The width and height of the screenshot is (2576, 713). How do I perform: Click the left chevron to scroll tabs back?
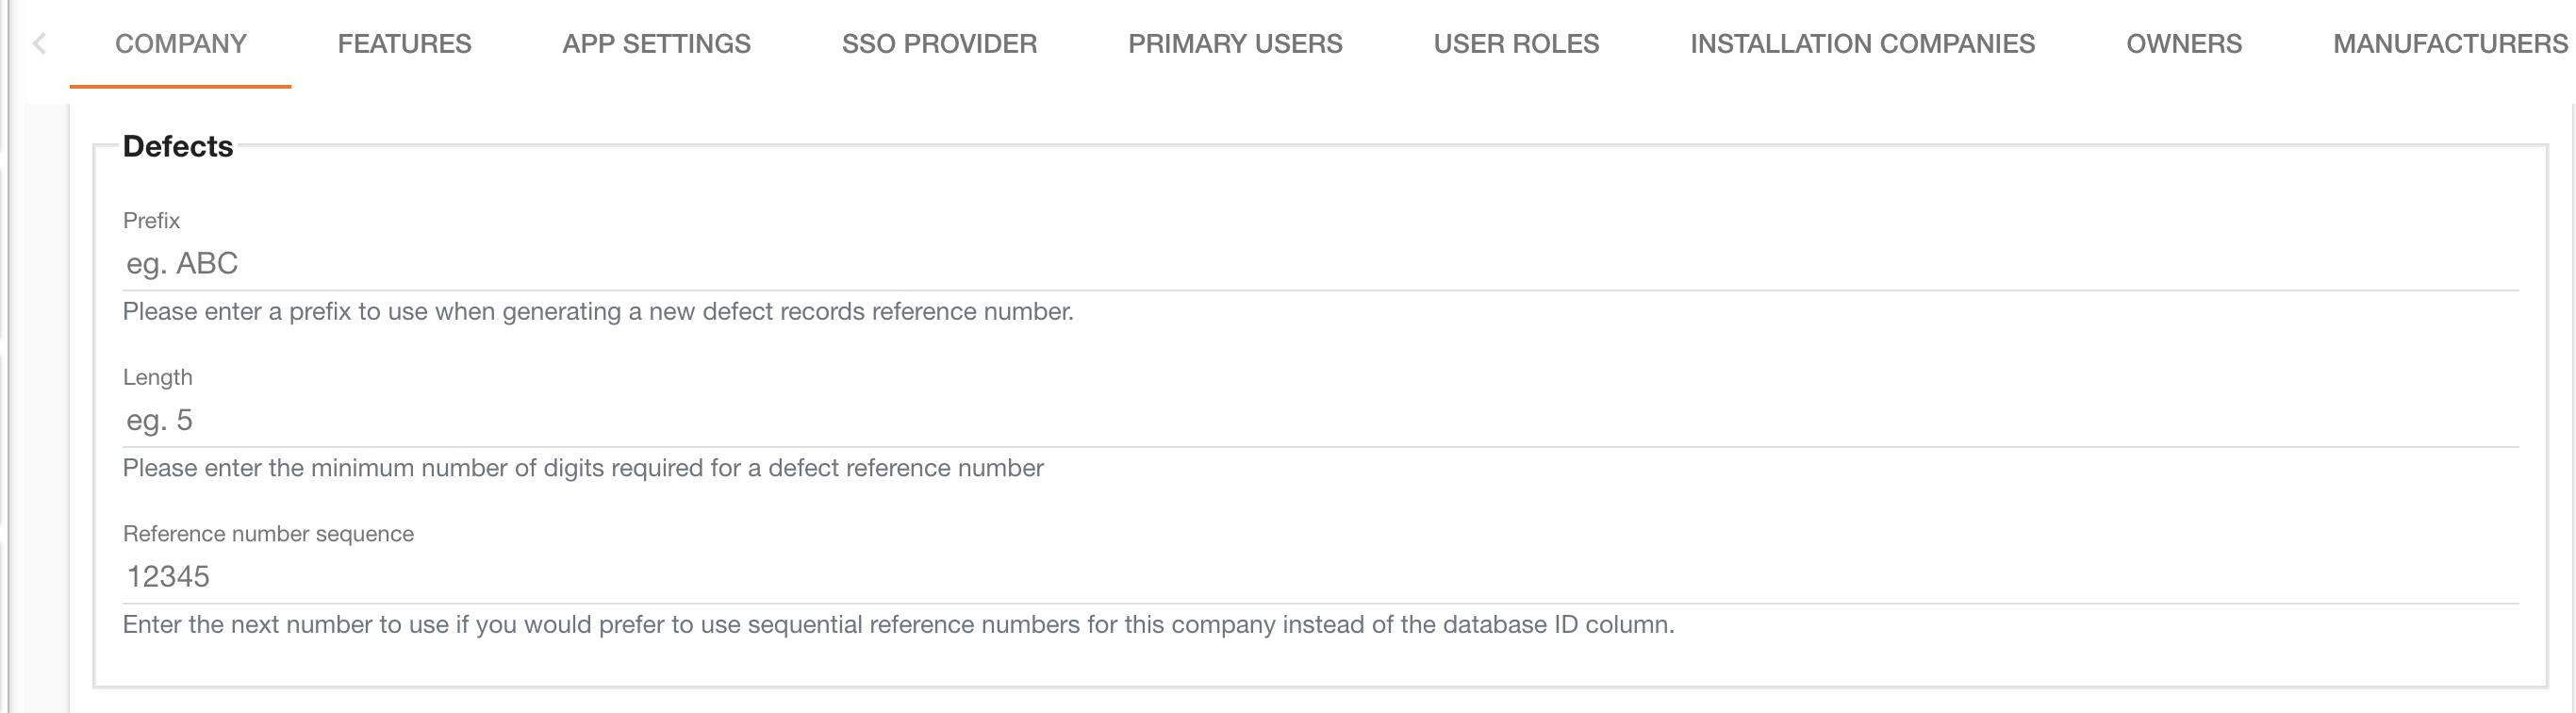40,44
